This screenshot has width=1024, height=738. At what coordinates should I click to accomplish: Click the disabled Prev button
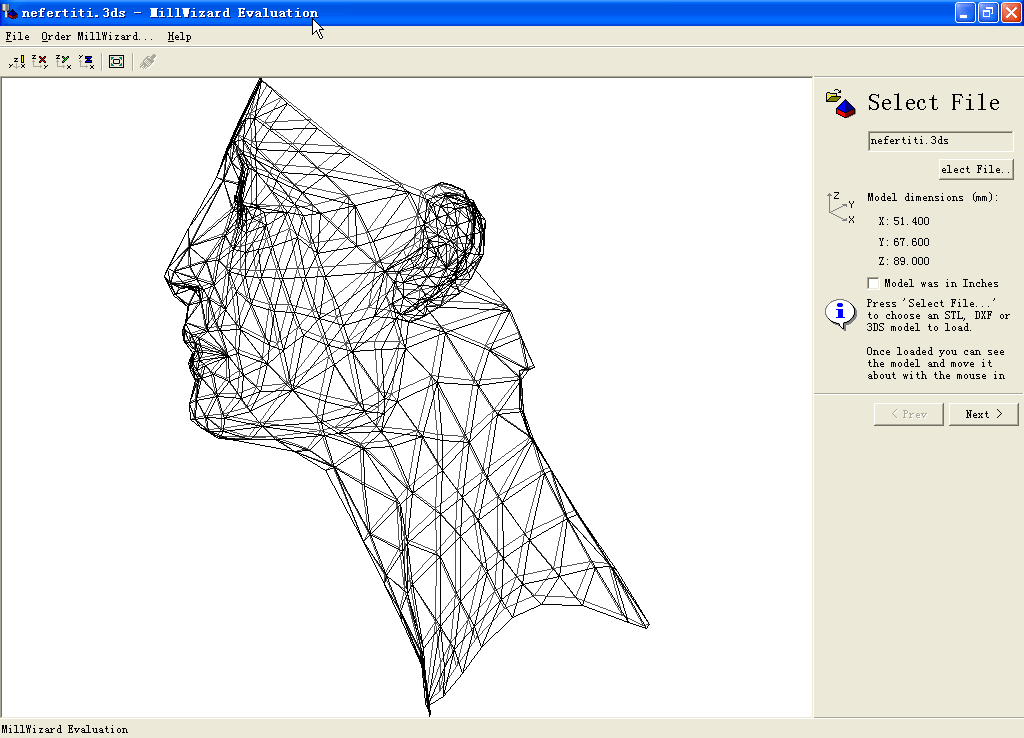pos(908,414)
